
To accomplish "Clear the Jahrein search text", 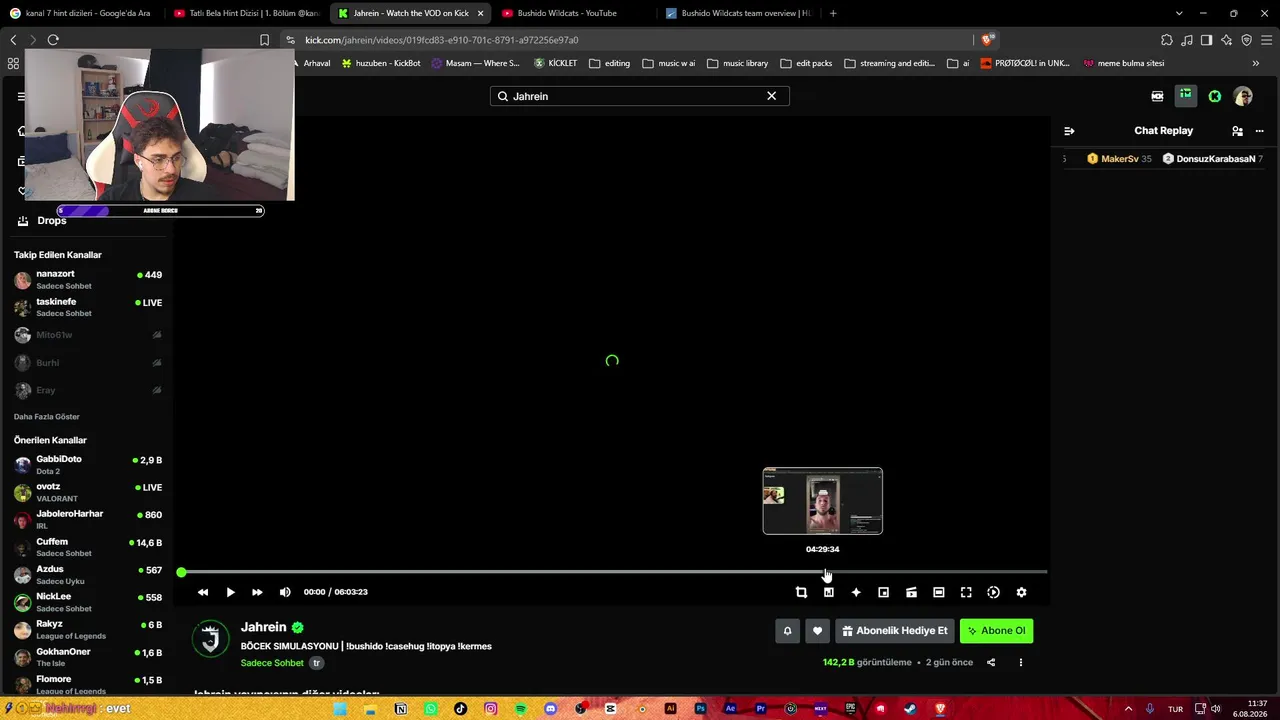I will click(771, 96).
